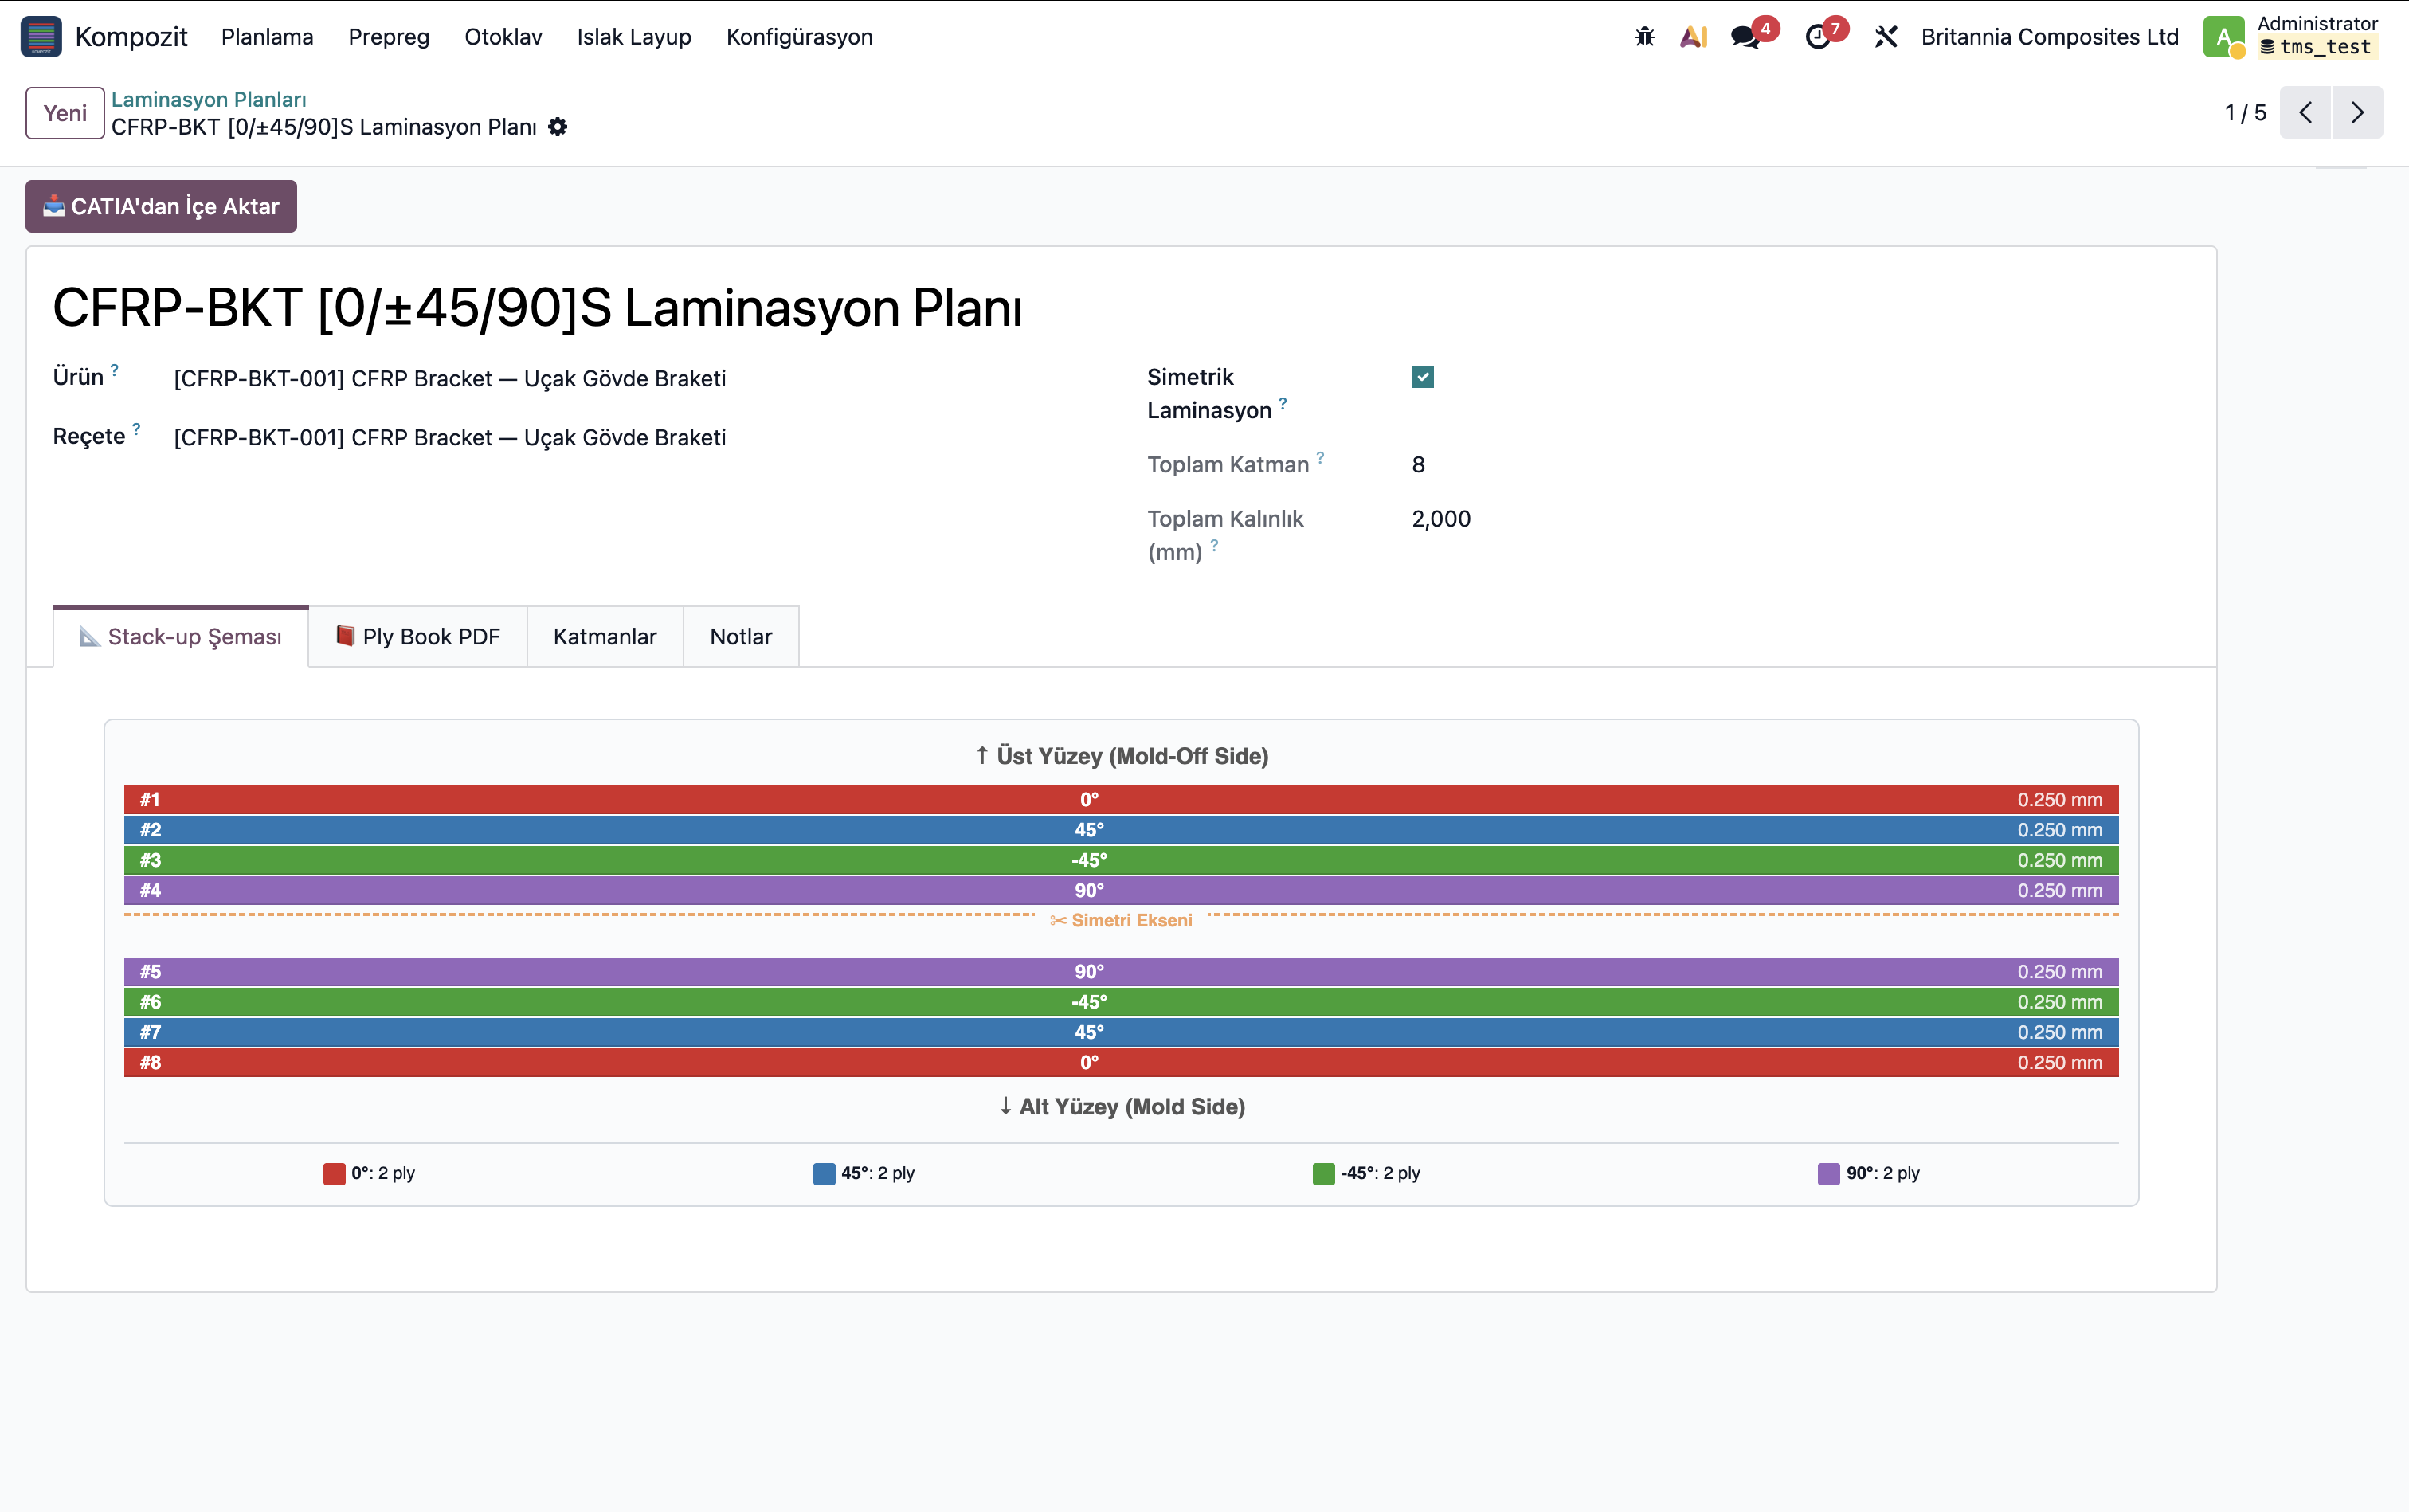The width and height of the screenshot is (2409, 1512).
Task: Open the Islak Layup menu
Action: click(634, 37)
